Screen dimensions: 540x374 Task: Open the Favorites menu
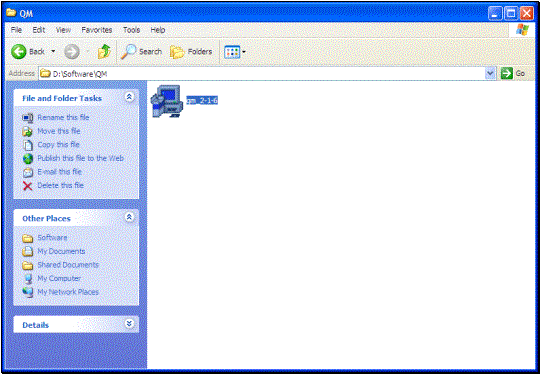click(96, 30)
